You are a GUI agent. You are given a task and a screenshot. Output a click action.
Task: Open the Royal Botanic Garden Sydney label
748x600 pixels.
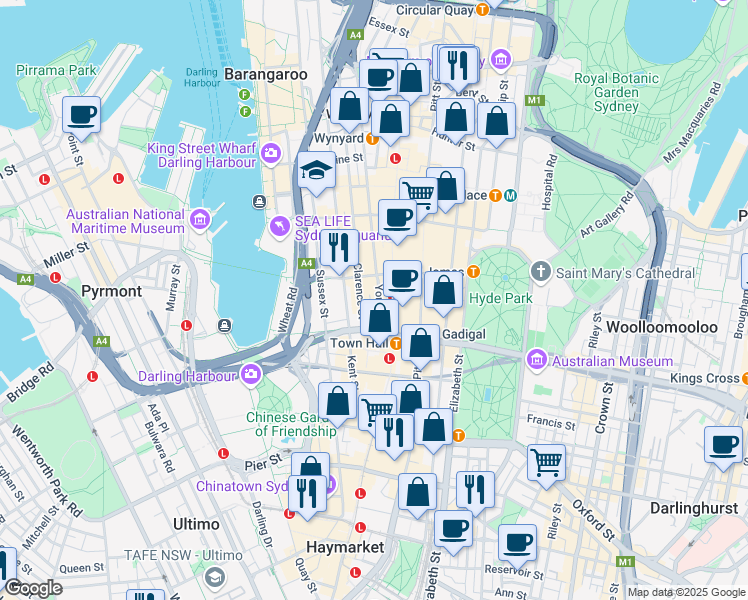coord(616,92)
